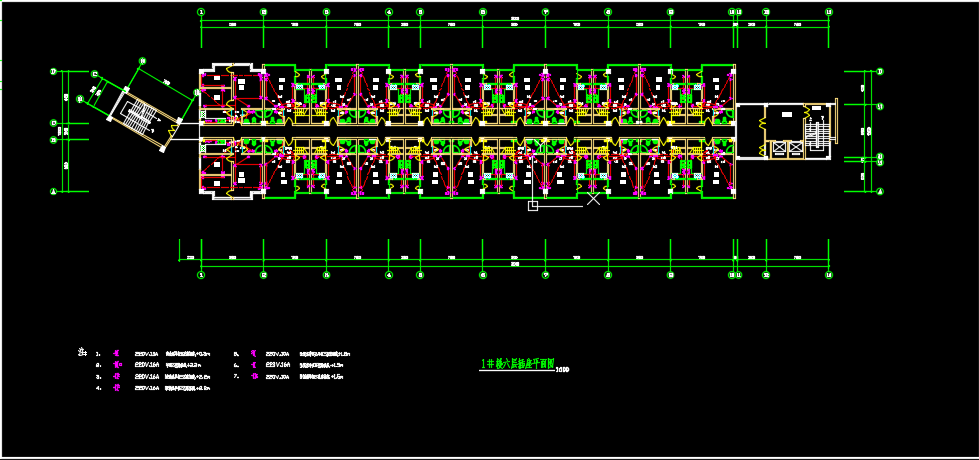Select legend item 7 magenta socket symbol
The width and height of the screenshot is (979, 460).
coord(255,377)
